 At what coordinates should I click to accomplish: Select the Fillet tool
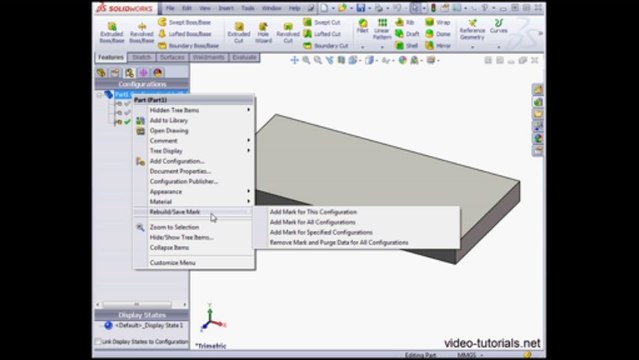(x=362, y=26)
